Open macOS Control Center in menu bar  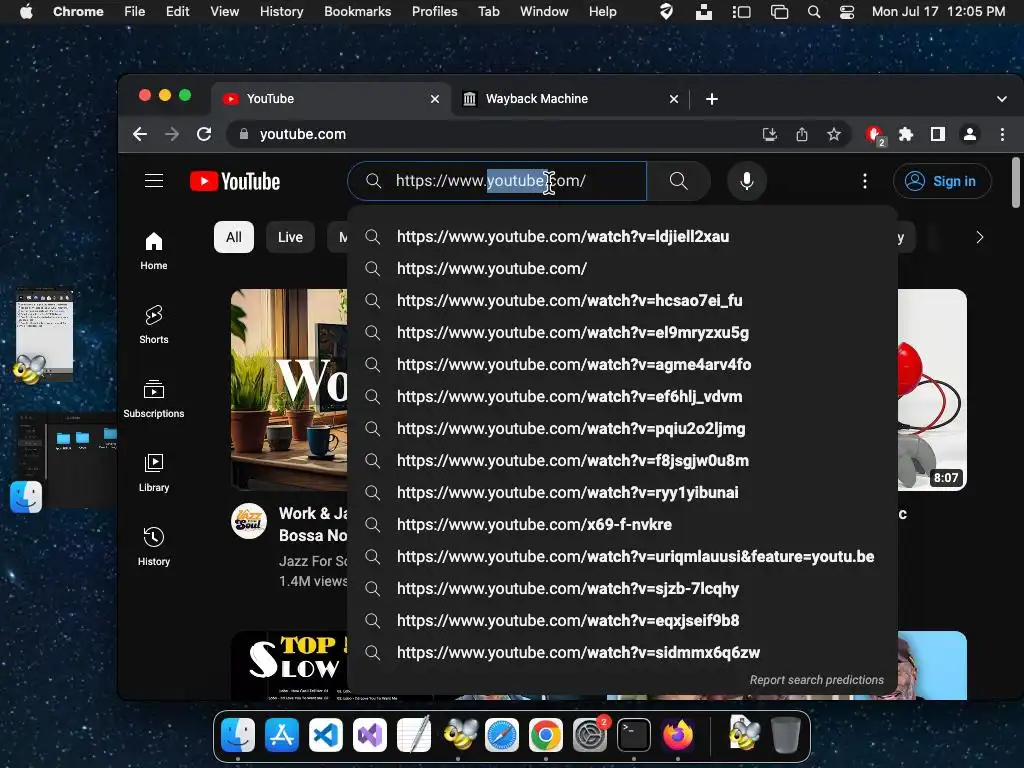coord(846,12)
